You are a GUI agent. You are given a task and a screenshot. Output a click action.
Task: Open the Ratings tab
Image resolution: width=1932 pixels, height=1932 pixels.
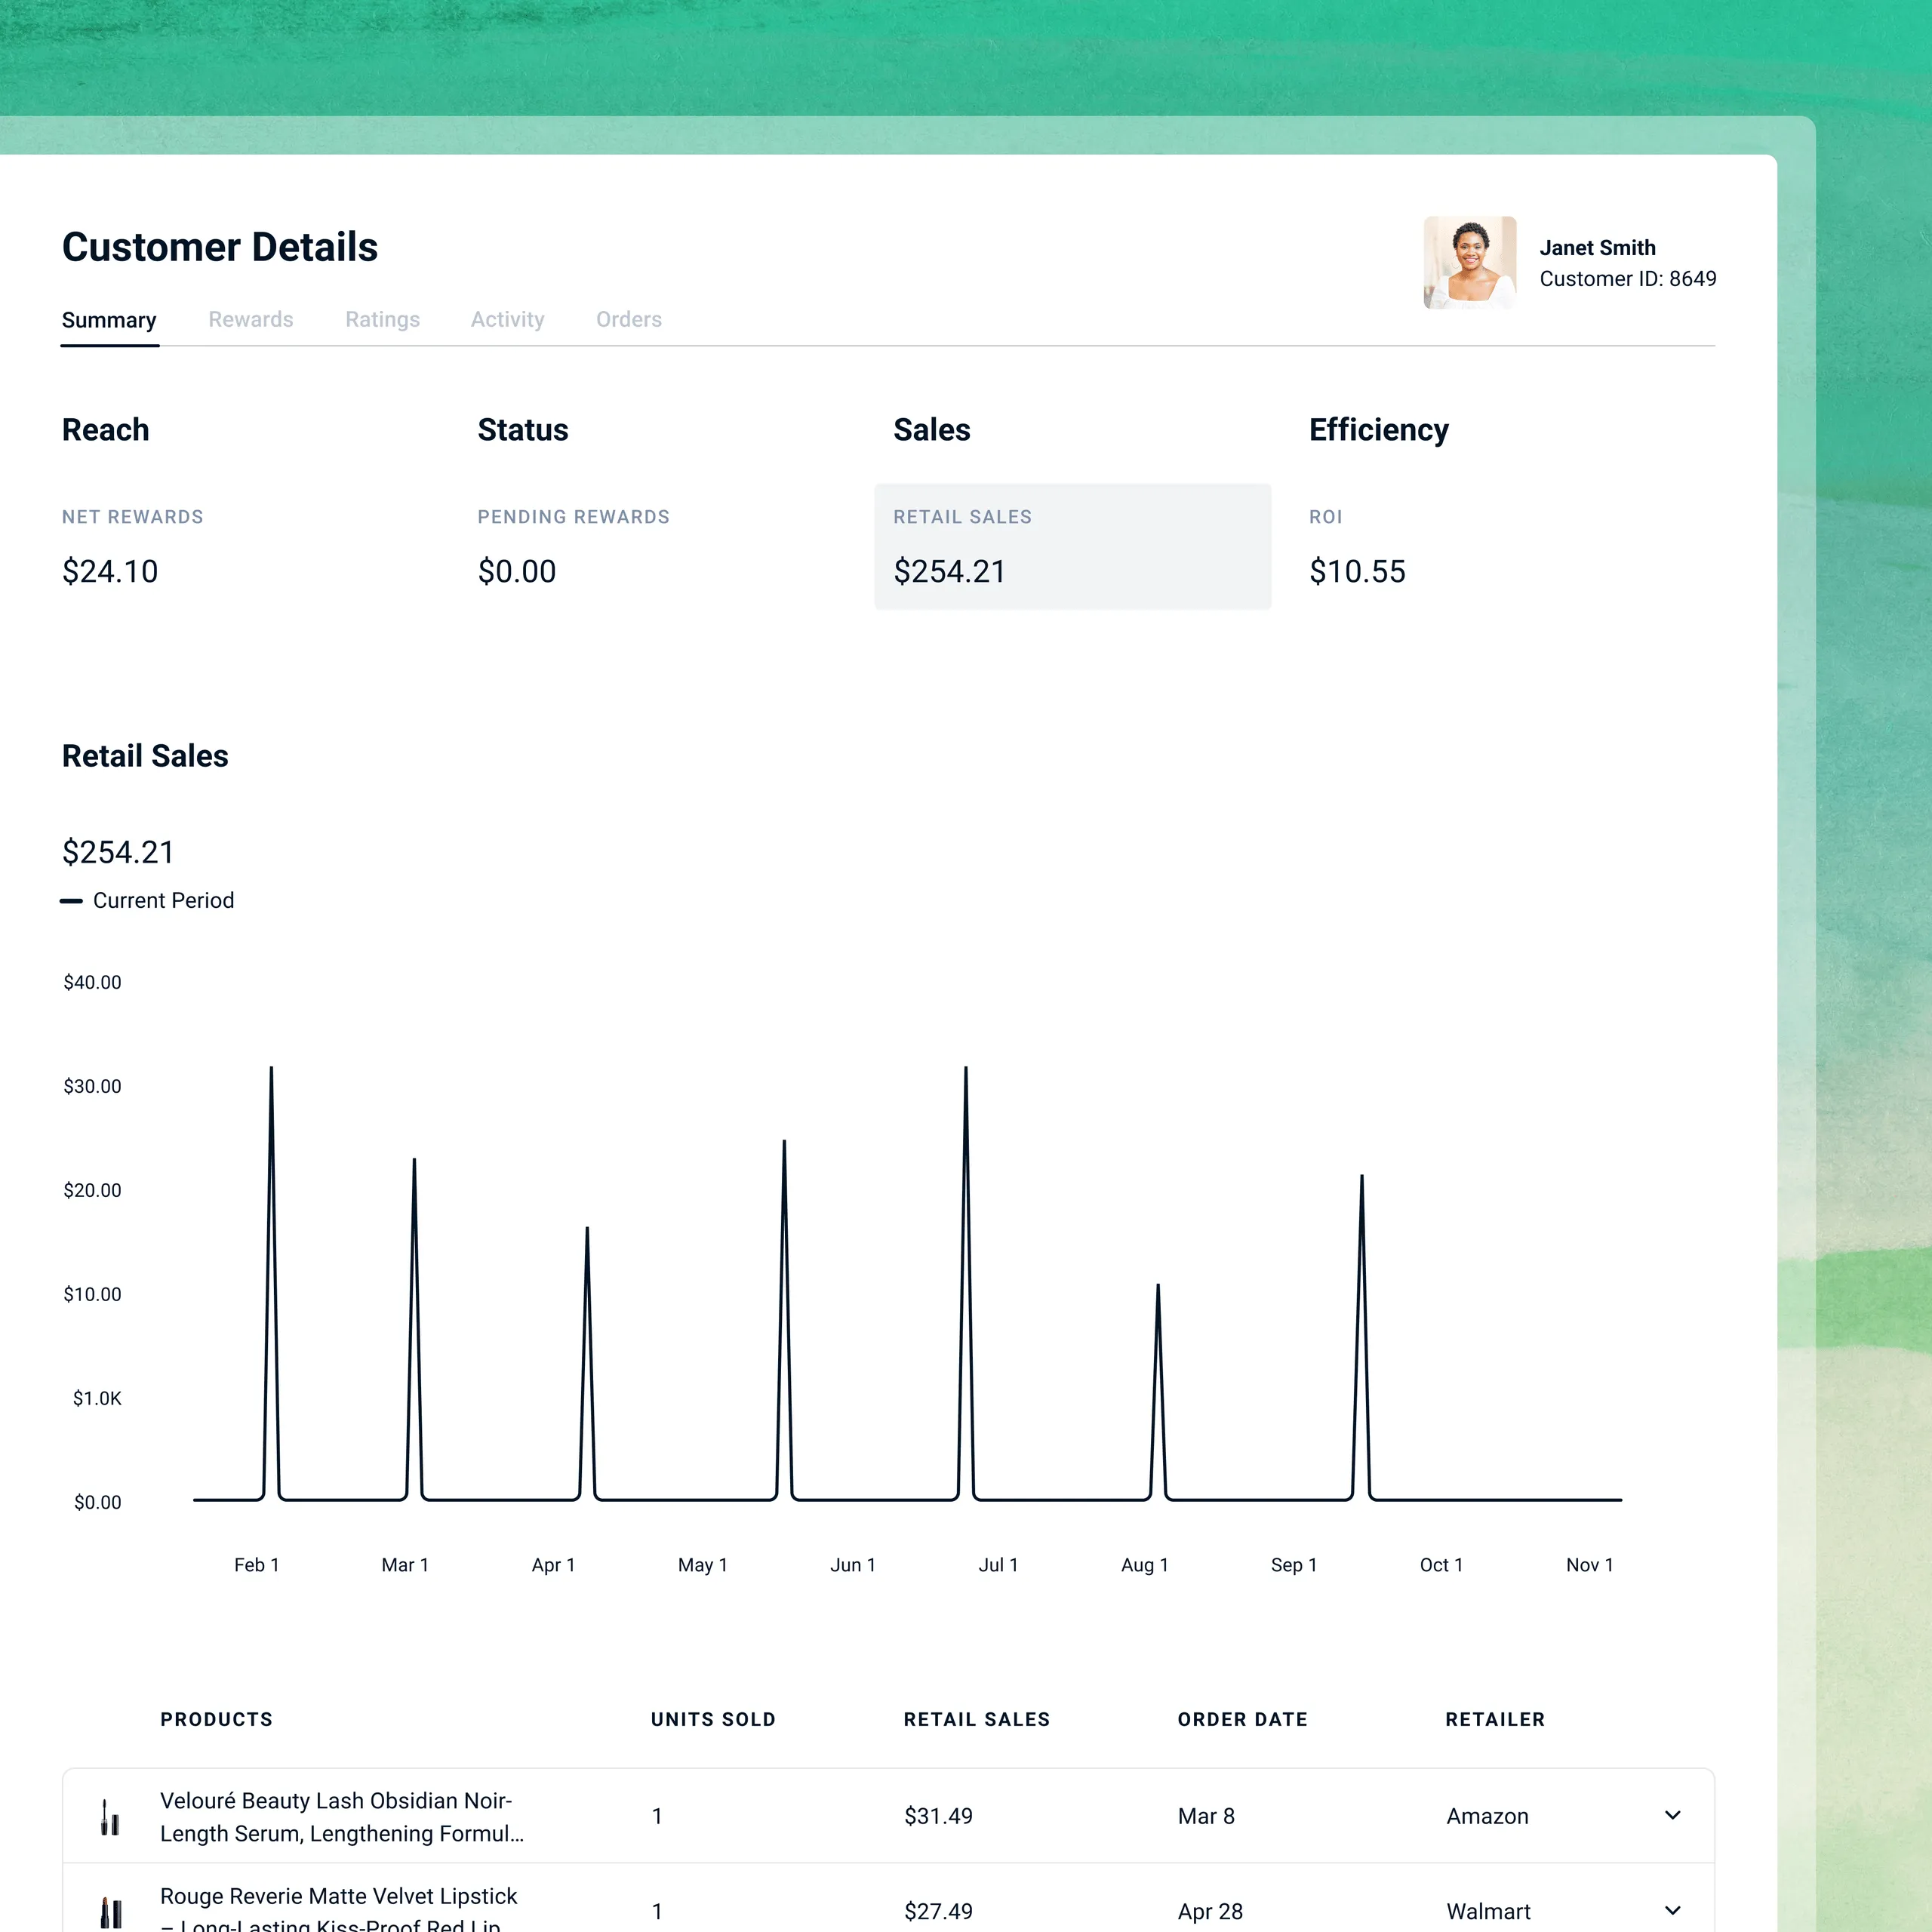[x=382, y=319]
